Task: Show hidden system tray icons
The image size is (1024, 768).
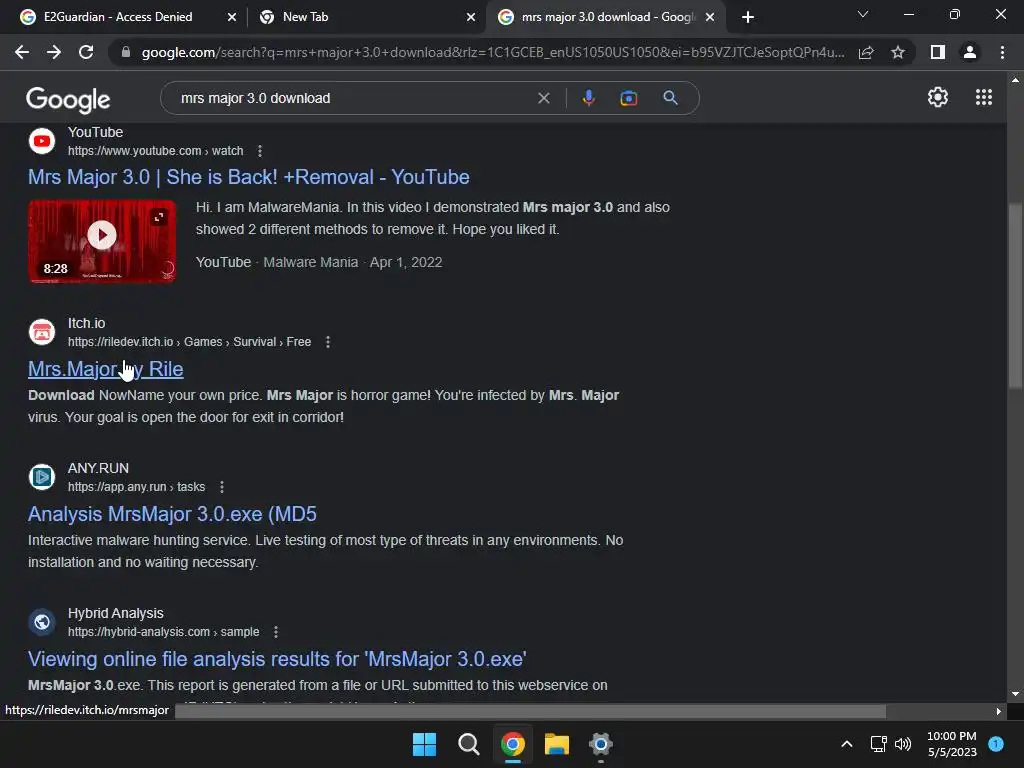Action: (x=846, y=744)
